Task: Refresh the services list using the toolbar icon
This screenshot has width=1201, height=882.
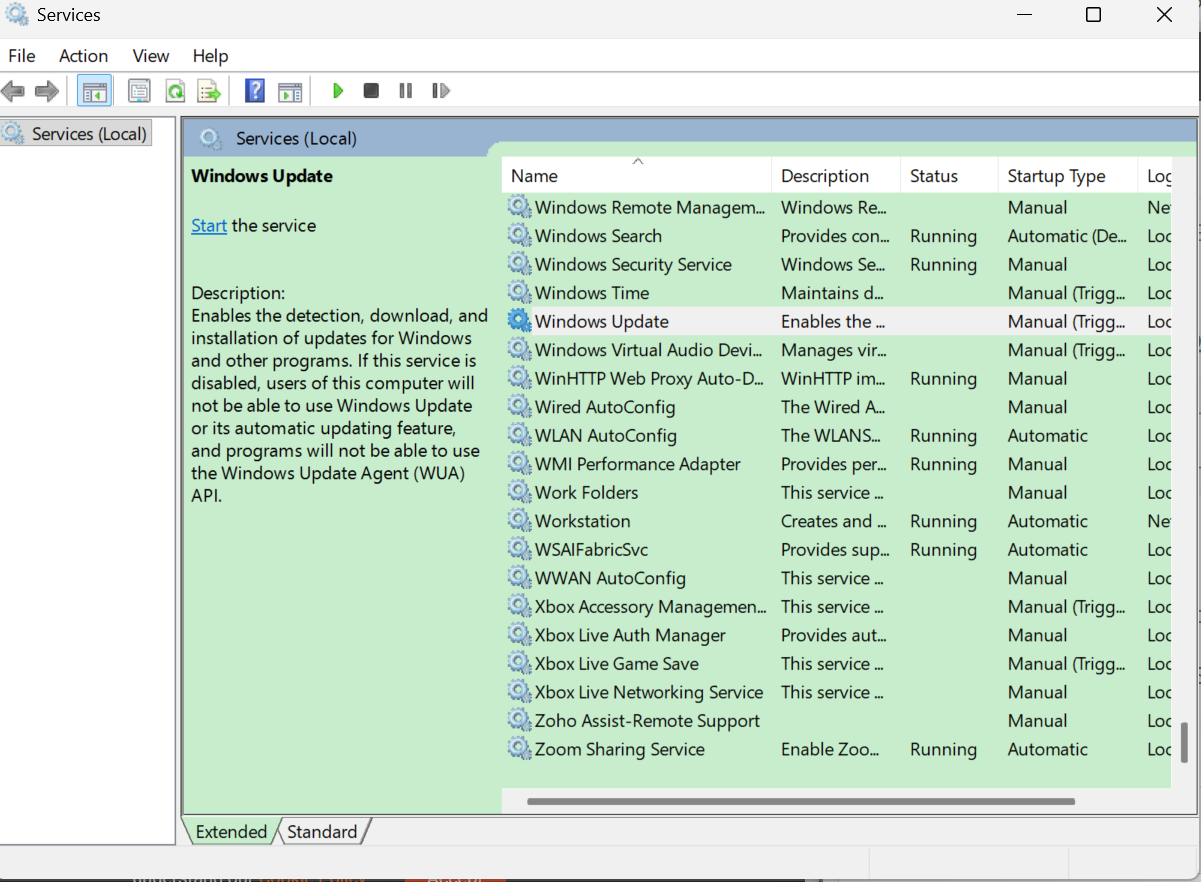Action: (x=174, y=90)
